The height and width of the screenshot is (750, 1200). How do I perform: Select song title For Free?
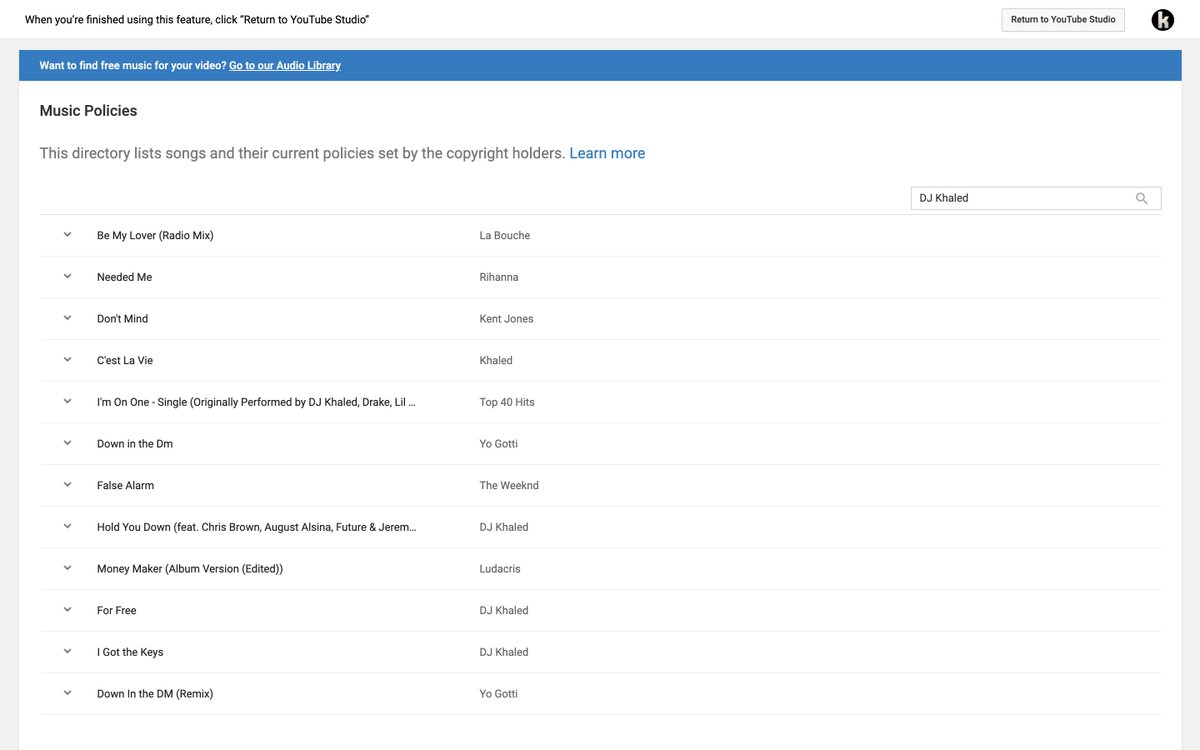[117, 611]
